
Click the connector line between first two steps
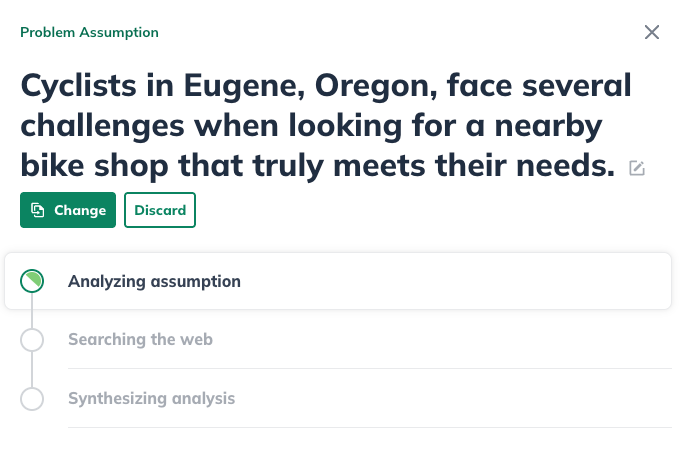[32, 311]
